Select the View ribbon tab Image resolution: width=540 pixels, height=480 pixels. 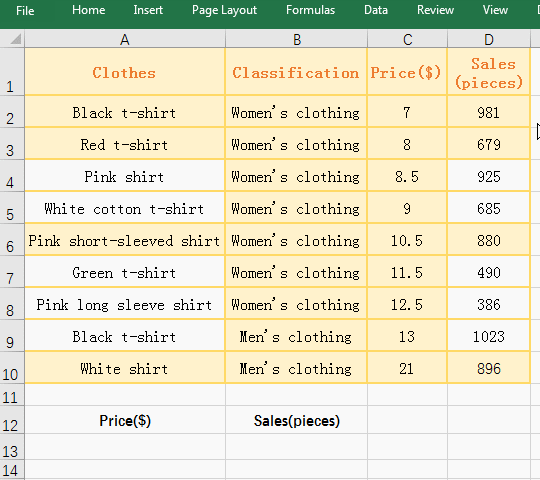(495, 10)
